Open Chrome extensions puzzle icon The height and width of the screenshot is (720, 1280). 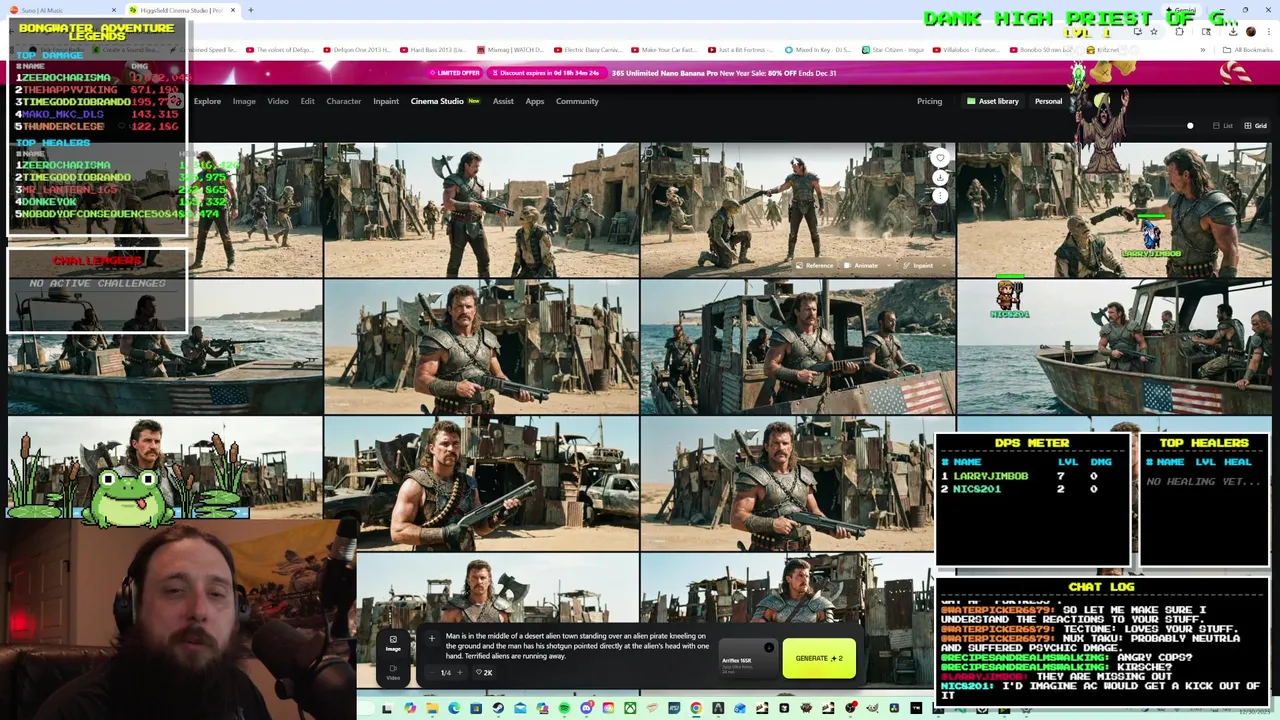point(1179,32)
